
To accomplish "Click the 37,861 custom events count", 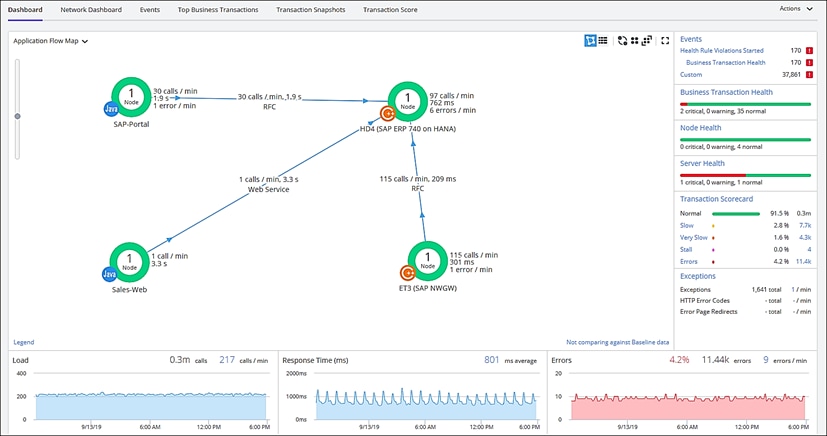I will click(x=791, y=75).
